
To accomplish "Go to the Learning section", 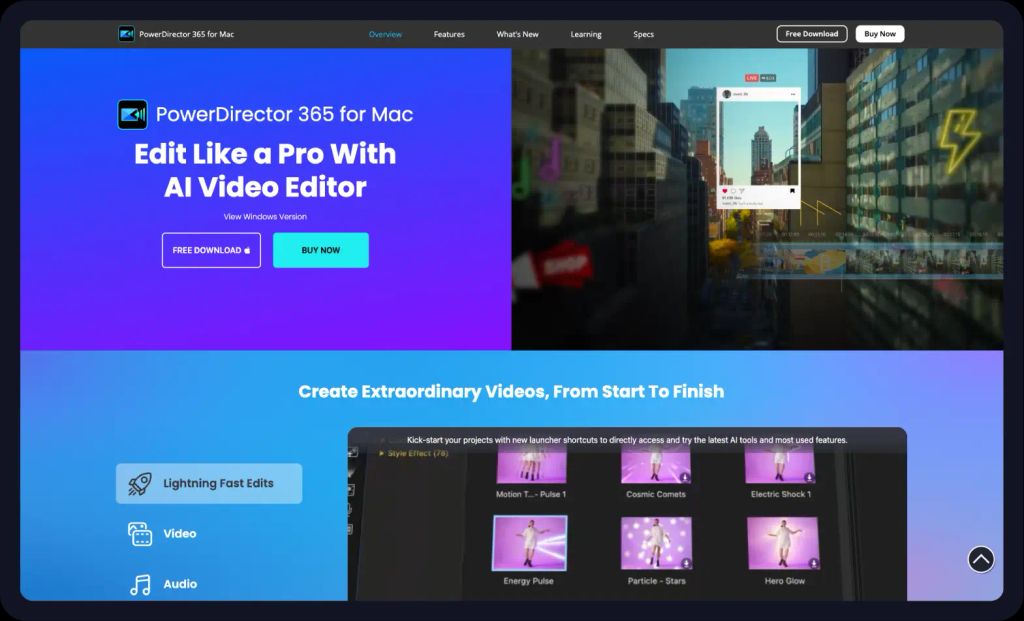I will coord(585,33).
